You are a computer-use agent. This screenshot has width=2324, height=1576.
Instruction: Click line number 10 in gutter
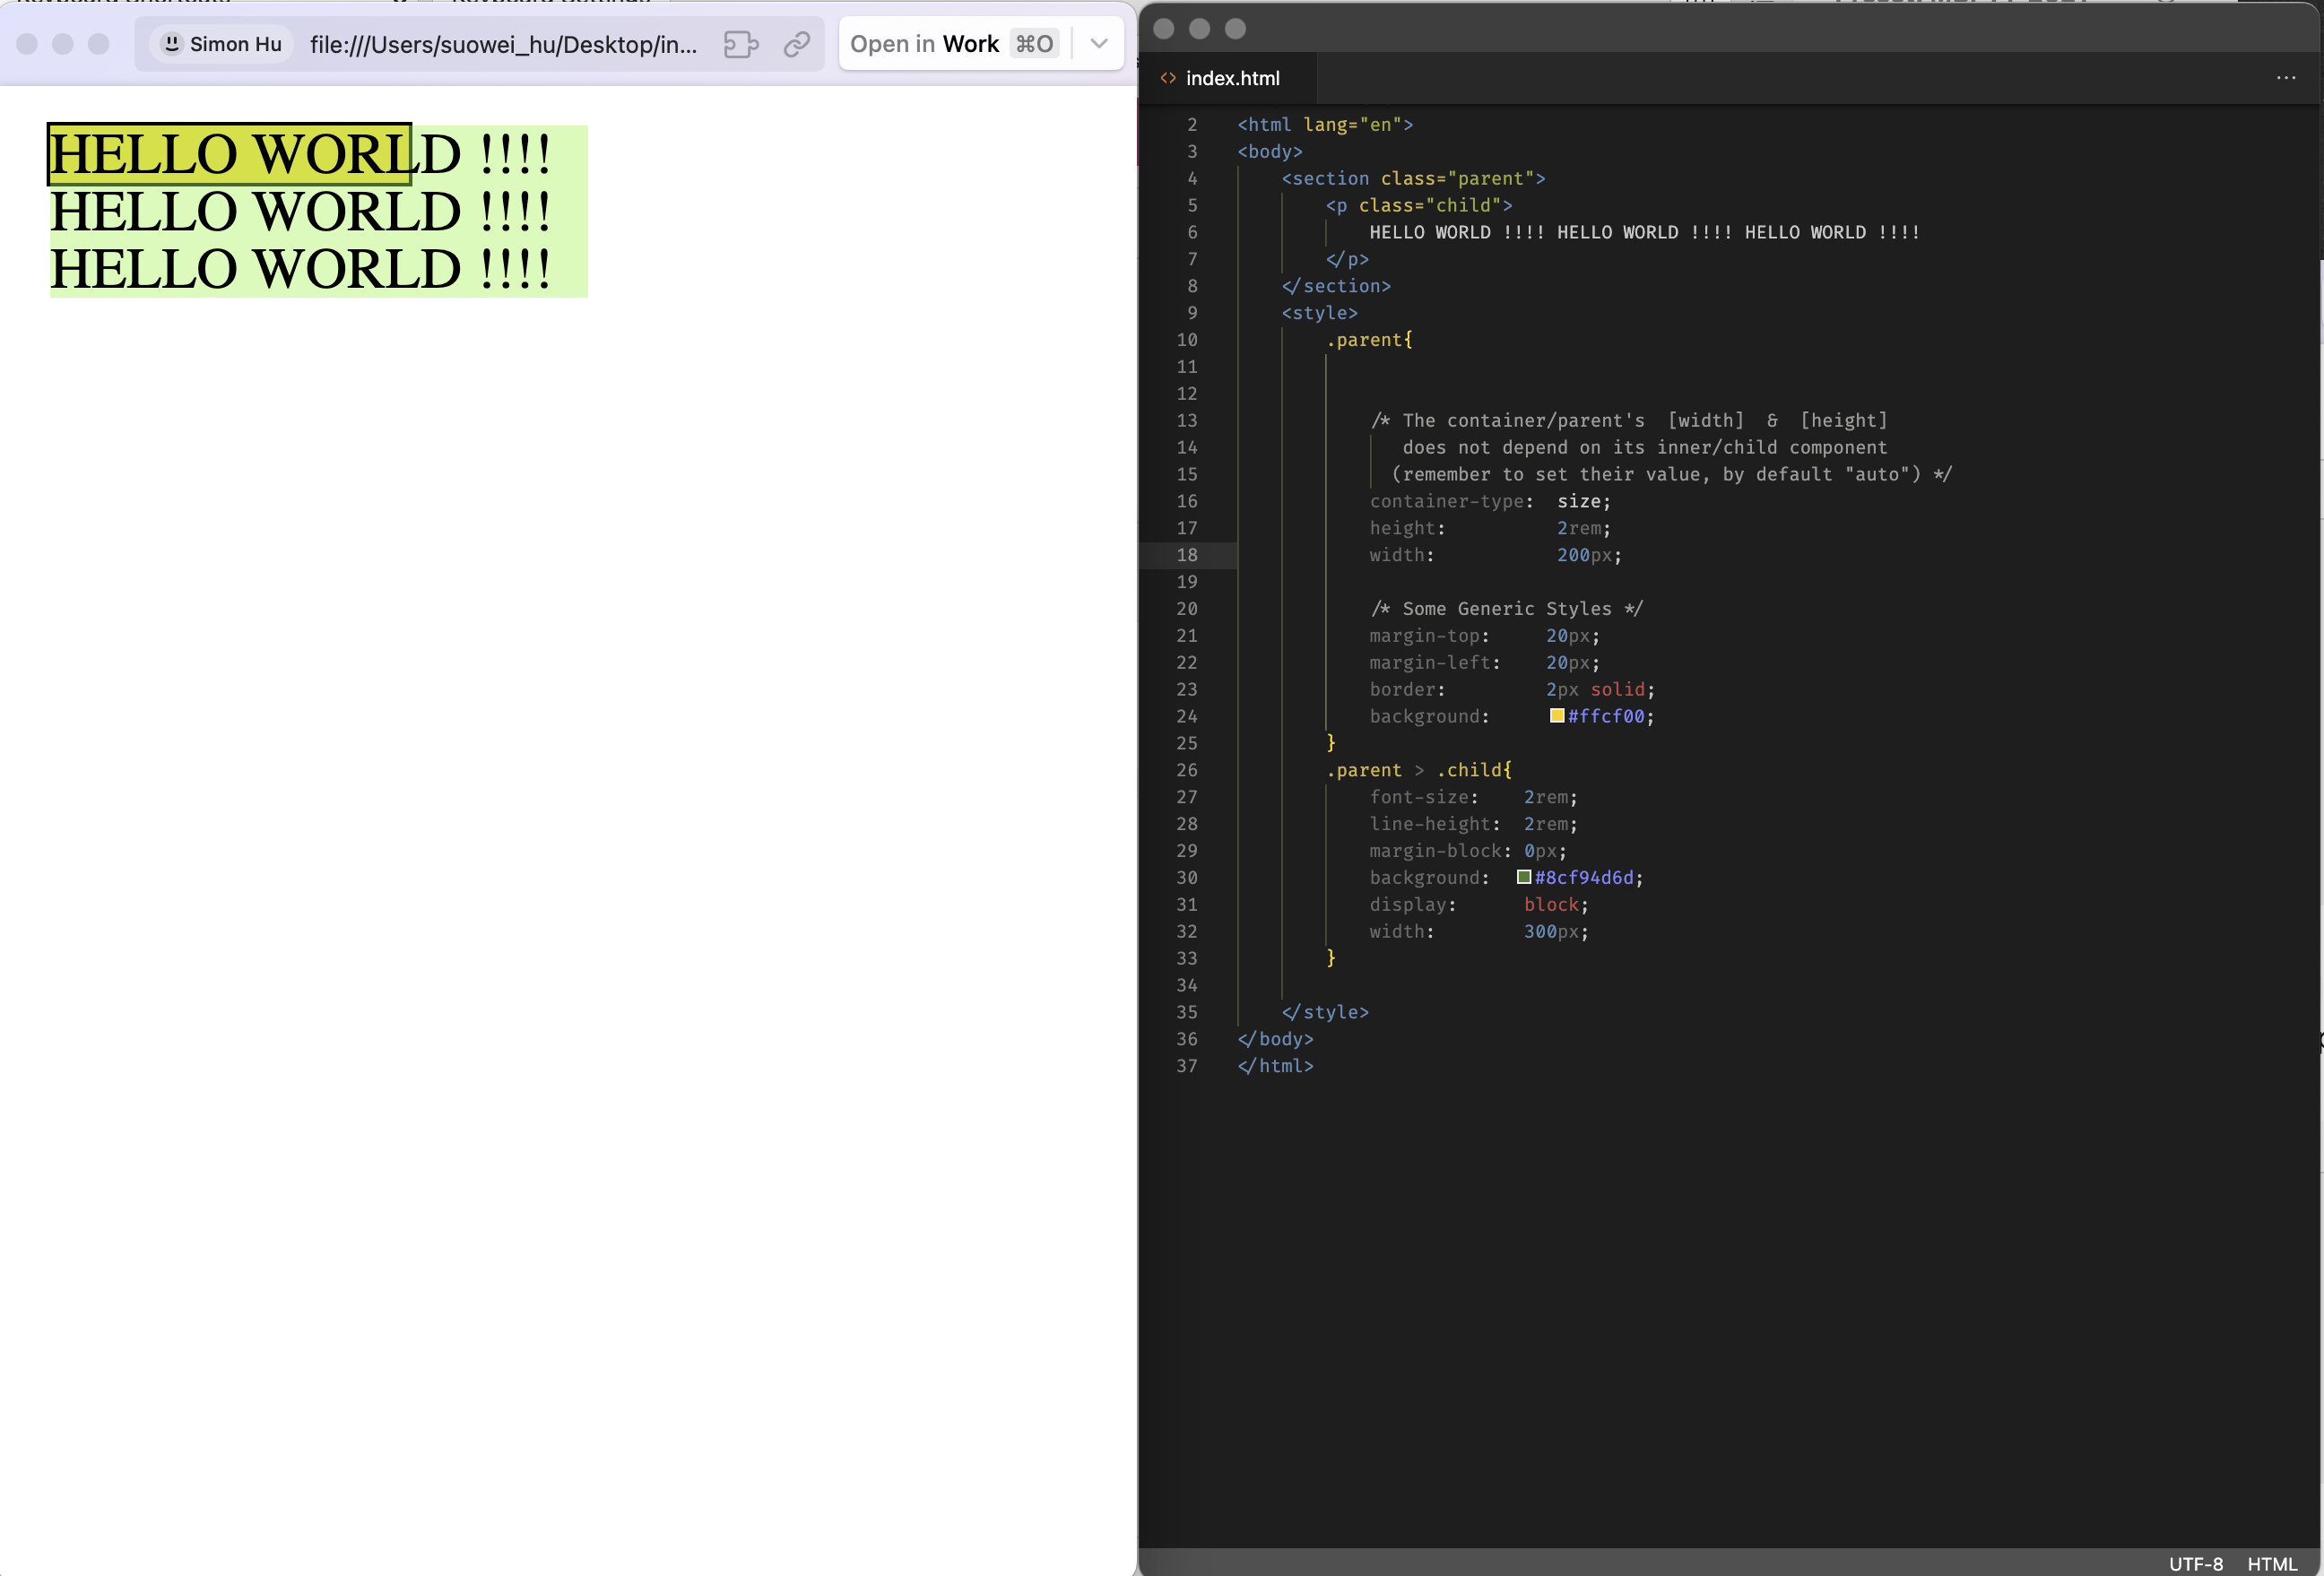(x=1186, y=340)
